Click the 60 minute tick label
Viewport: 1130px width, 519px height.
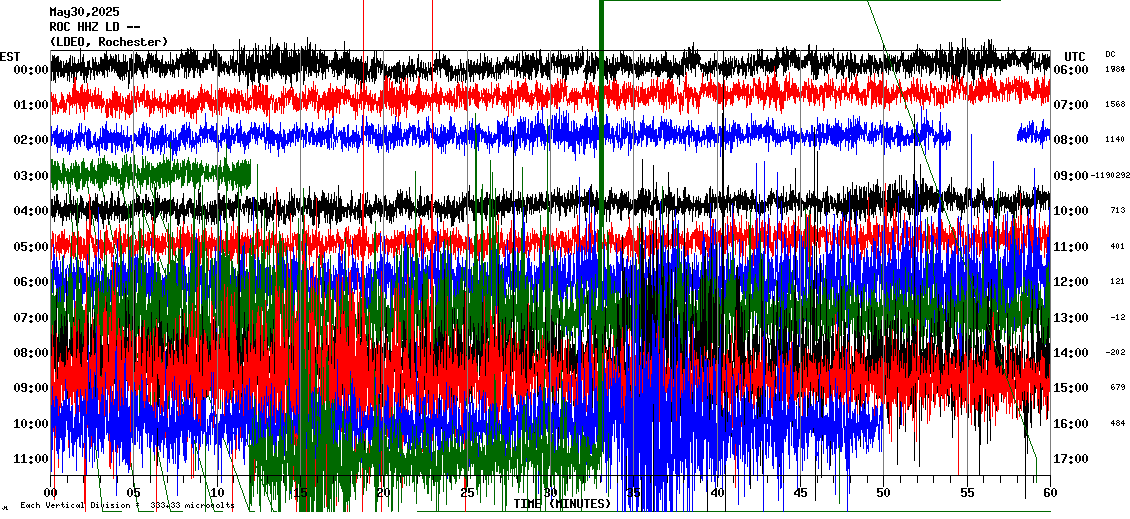(1049, 493)
